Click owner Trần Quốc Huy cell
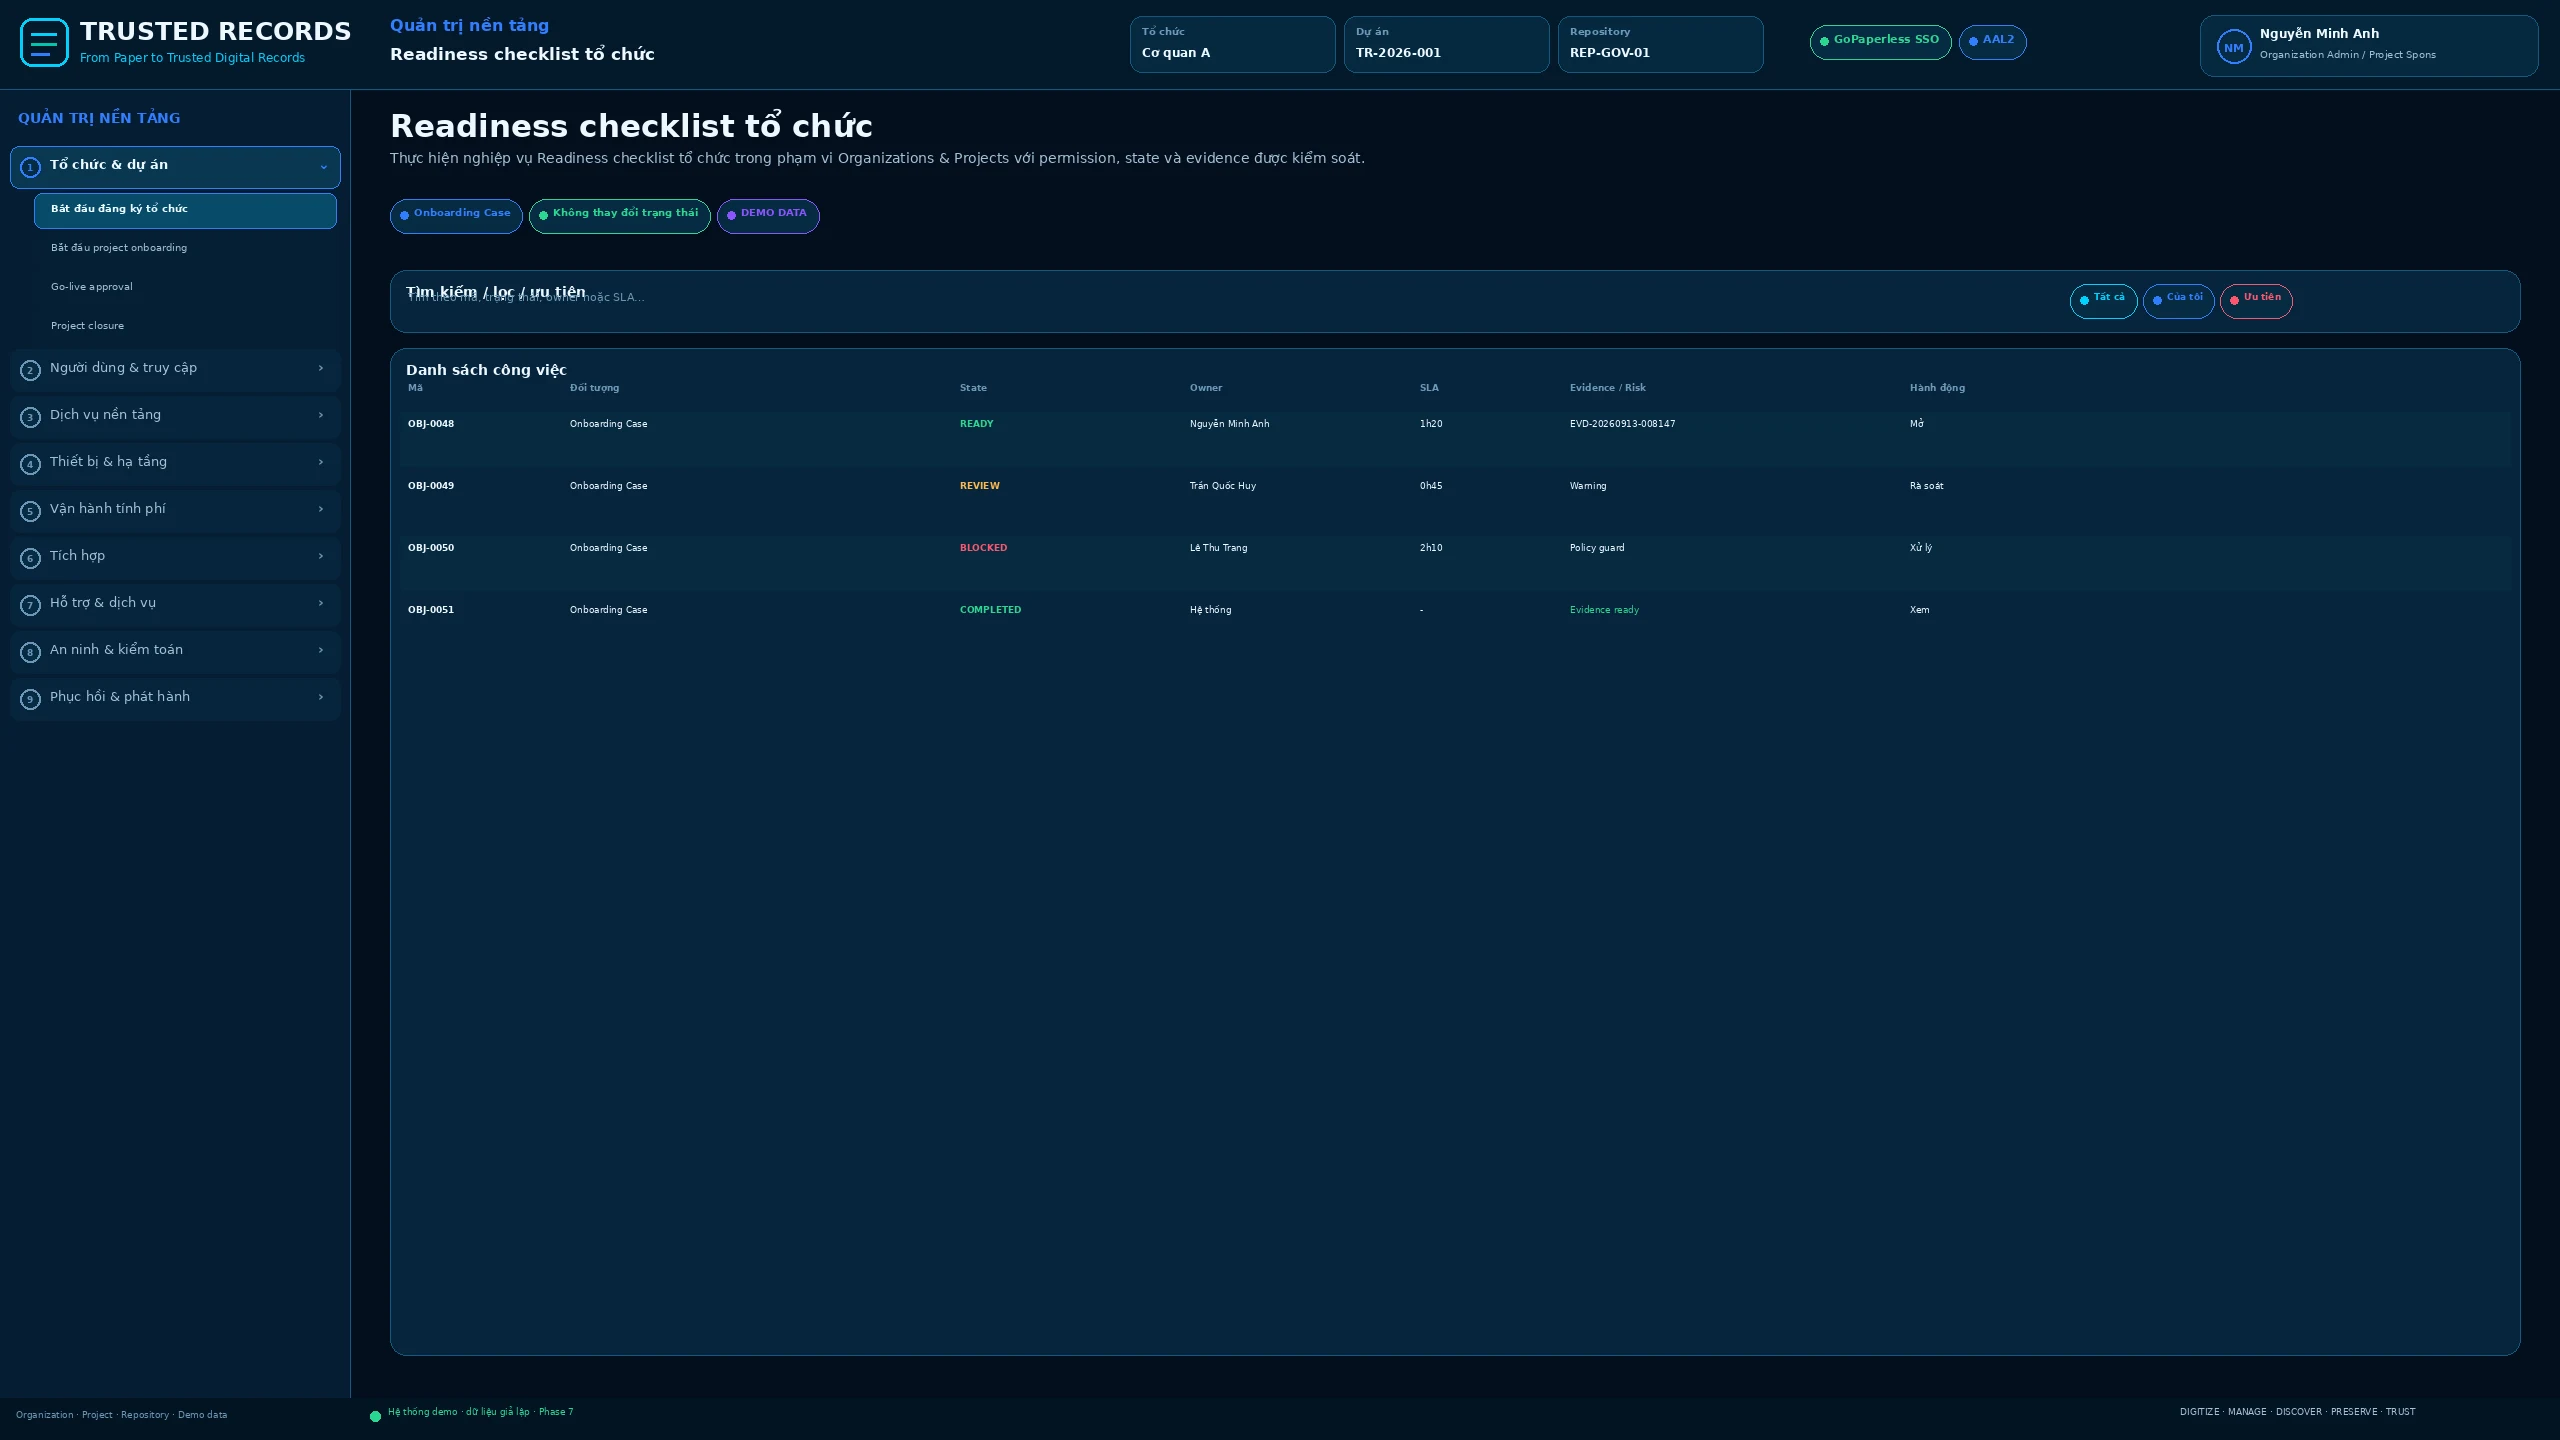Screen dimensions: 2560x1440 click(1222, 486)
